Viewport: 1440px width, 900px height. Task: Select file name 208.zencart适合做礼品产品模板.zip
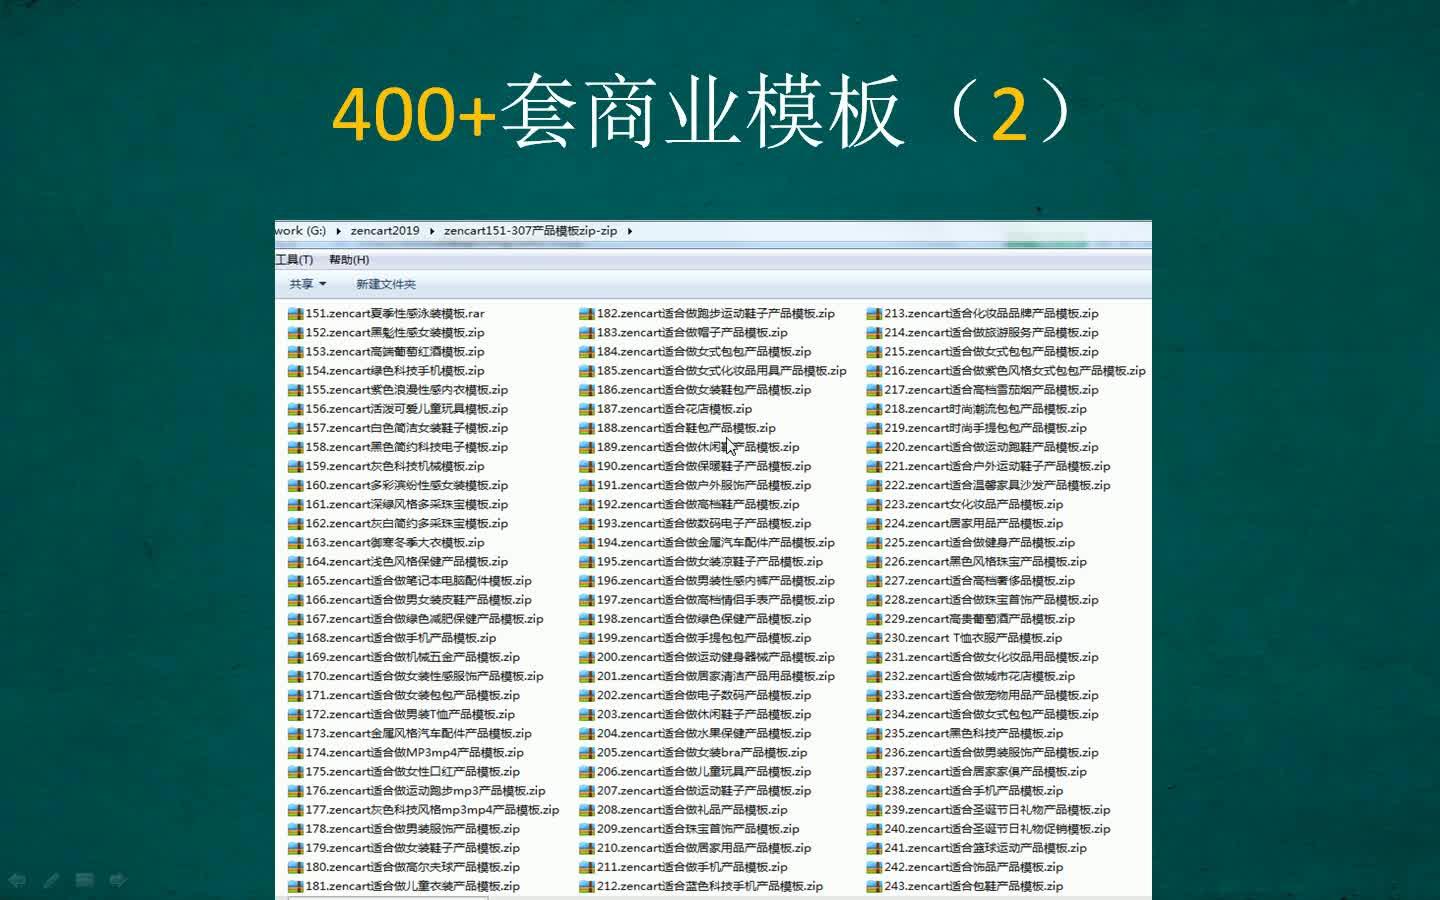[692, 810]
